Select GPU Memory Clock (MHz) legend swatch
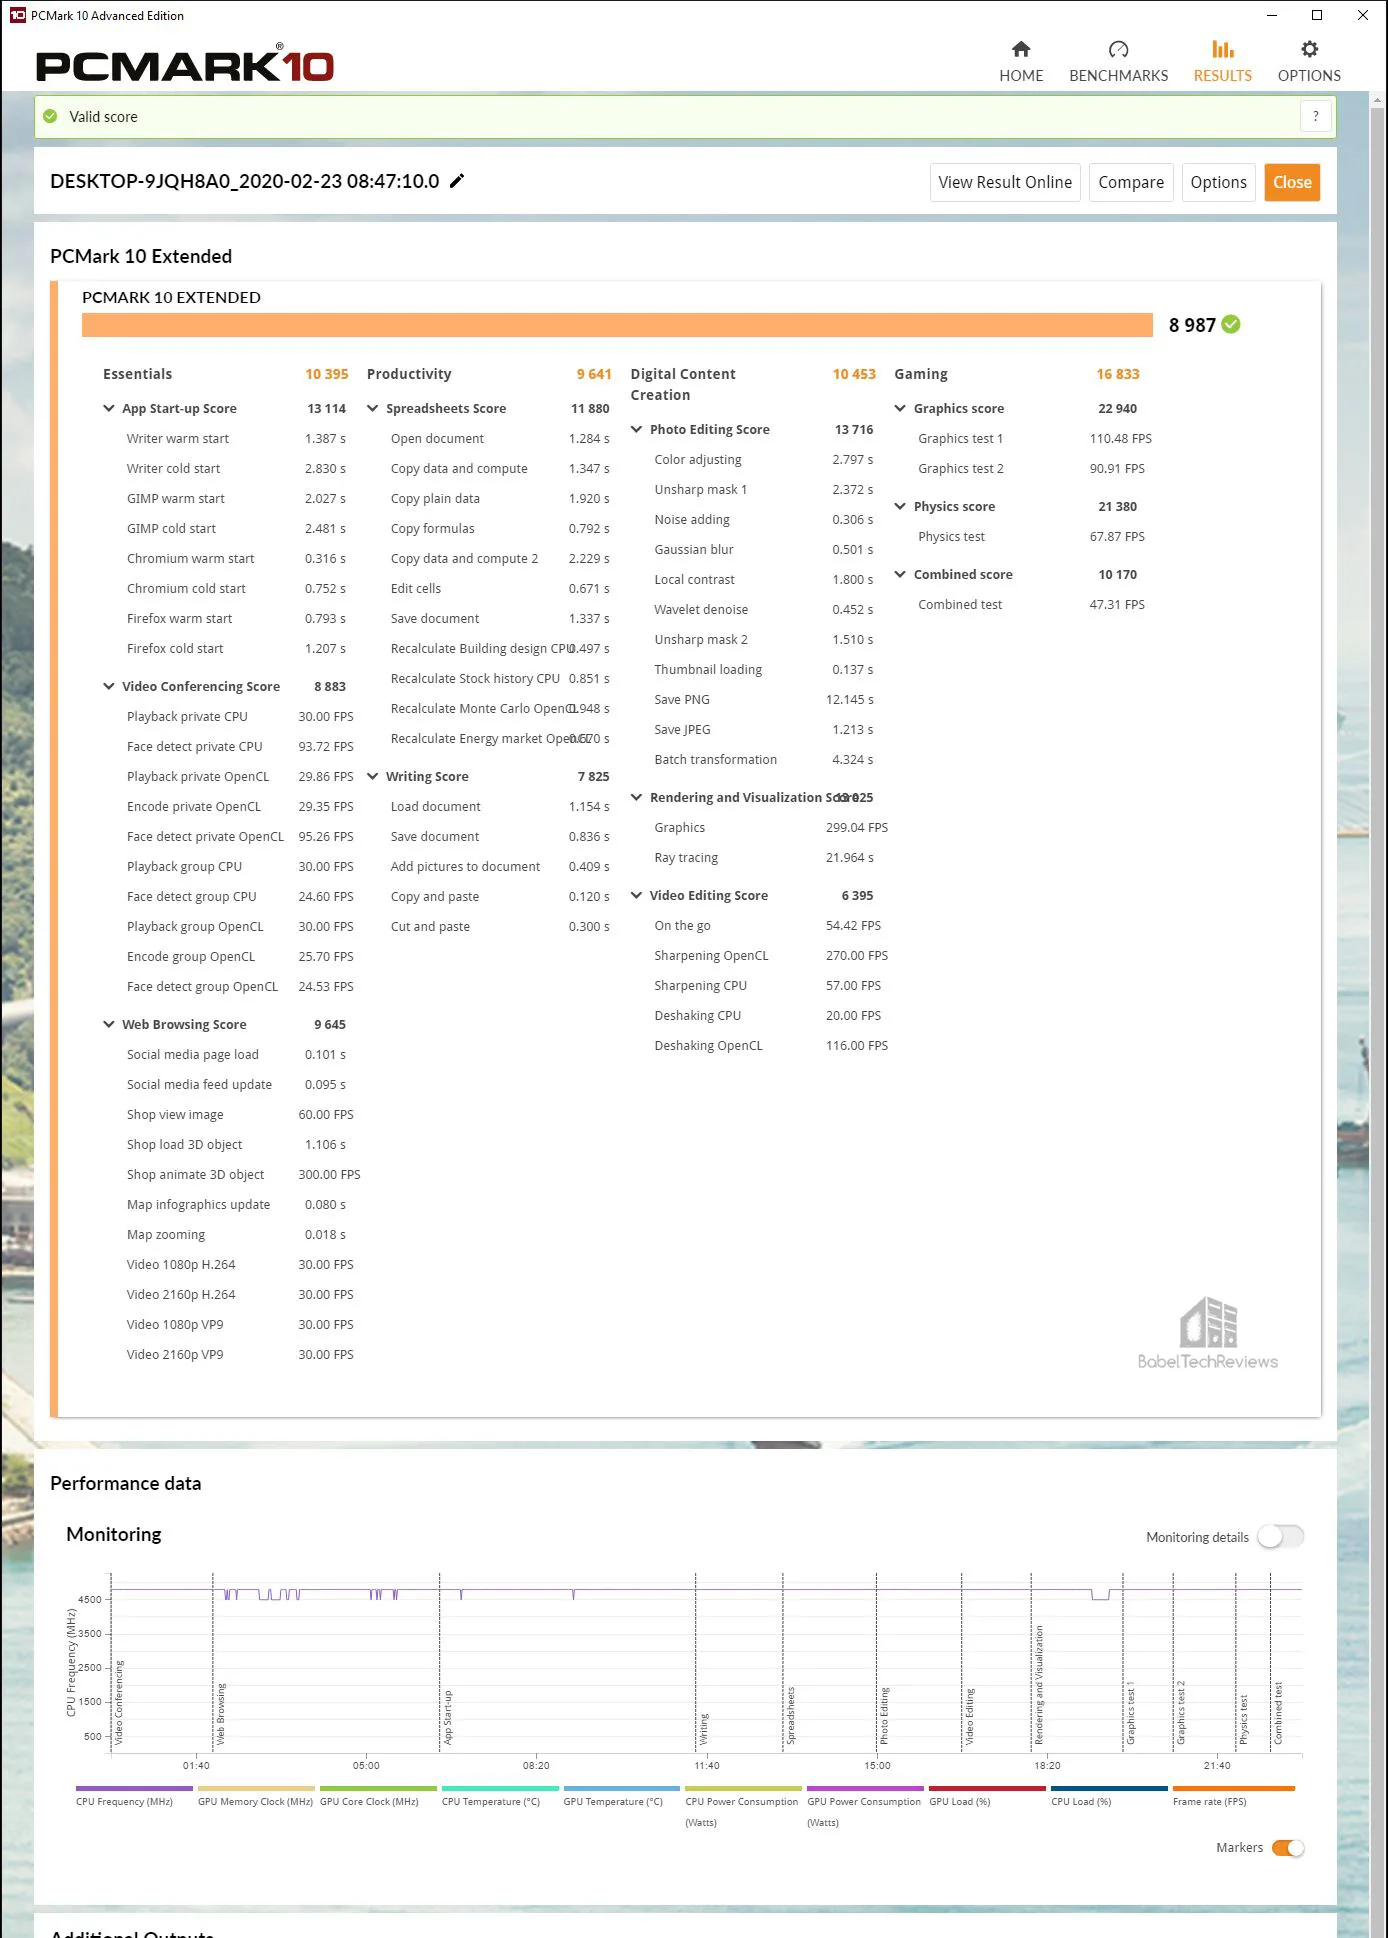 [256, 1788]
